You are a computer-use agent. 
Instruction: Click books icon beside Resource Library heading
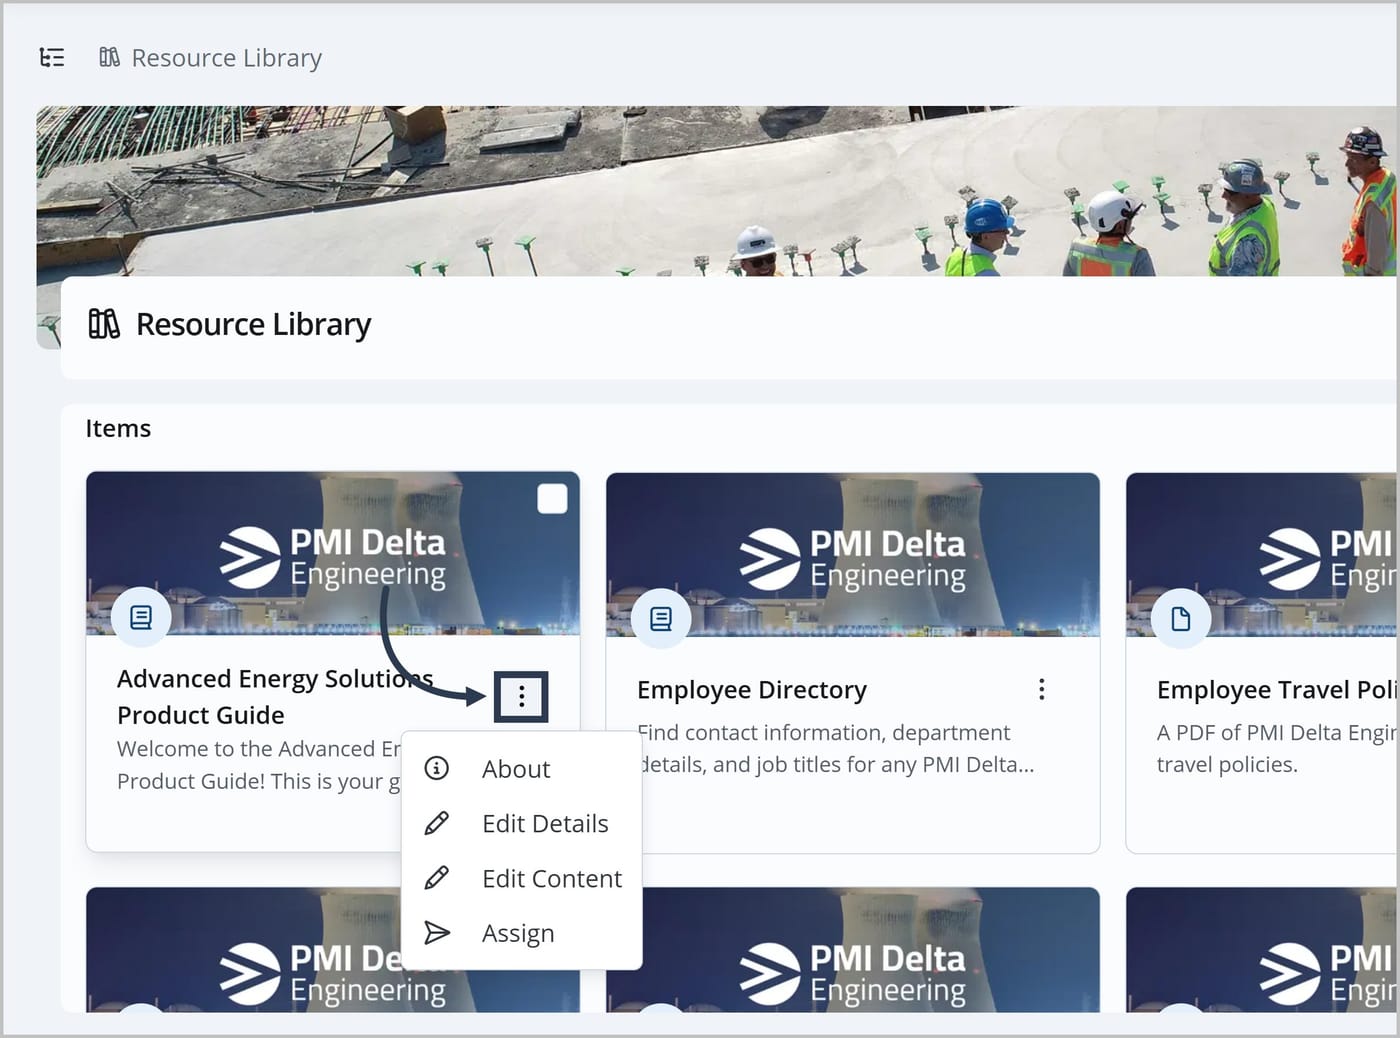pos(104,324)
